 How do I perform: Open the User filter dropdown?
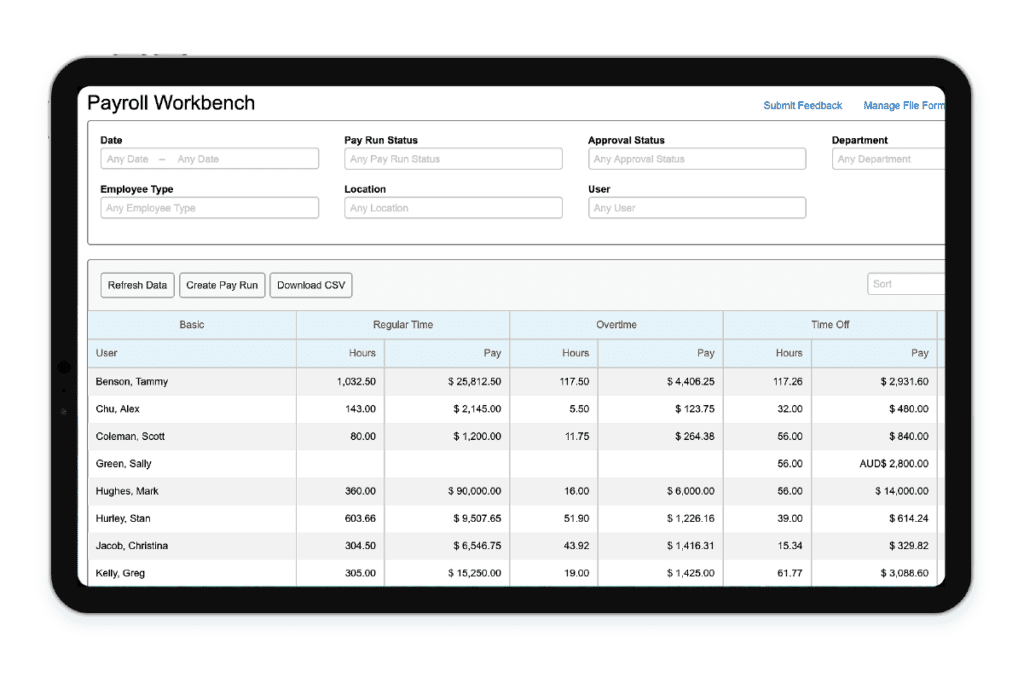coord(696,207)
